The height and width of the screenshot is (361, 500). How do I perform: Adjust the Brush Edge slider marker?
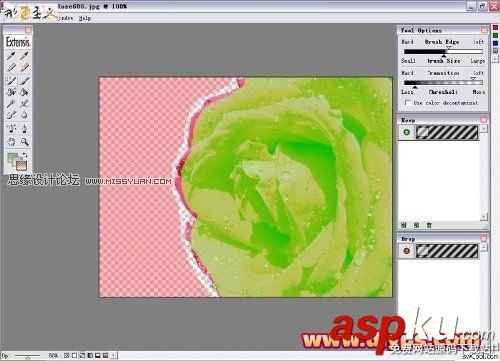coord(449,48)
